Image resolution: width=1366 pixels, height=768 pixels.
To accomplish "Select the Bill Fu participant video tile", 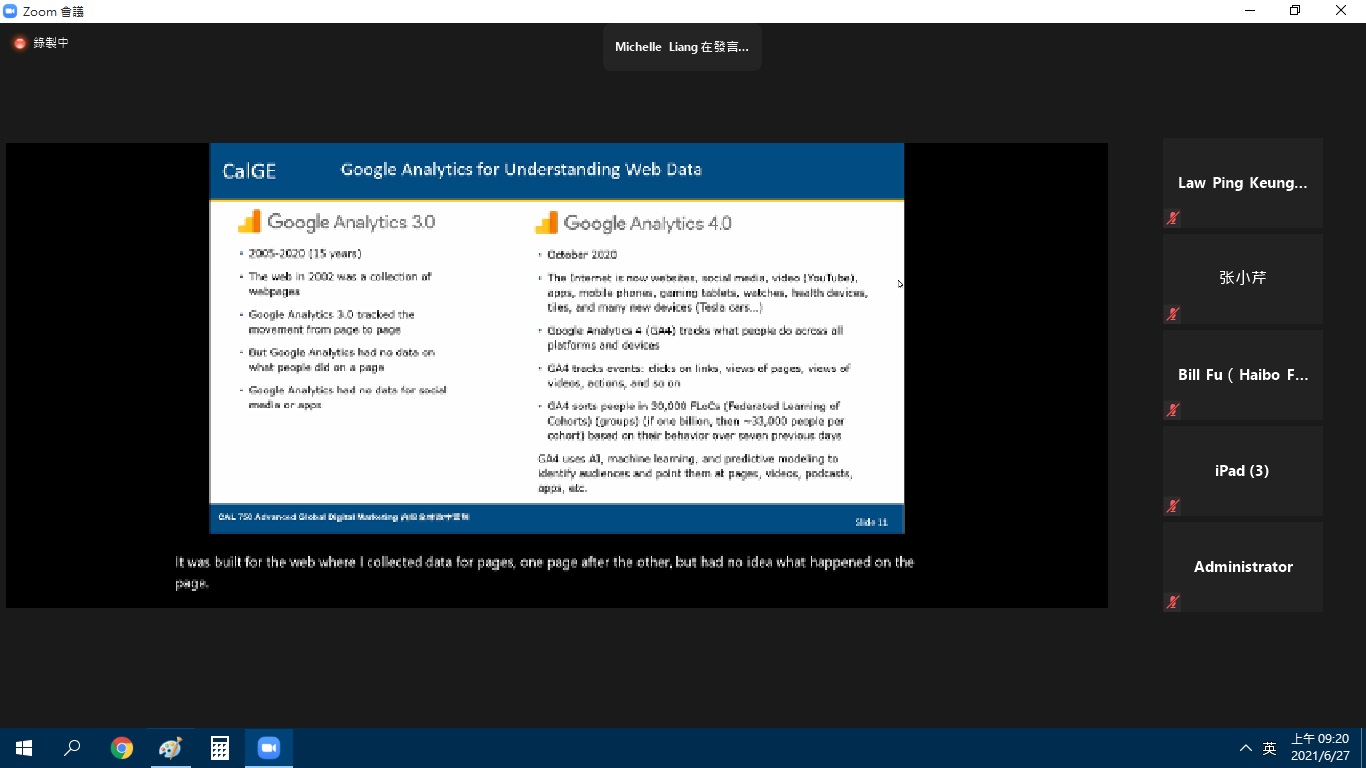I will pos(1242,375).
